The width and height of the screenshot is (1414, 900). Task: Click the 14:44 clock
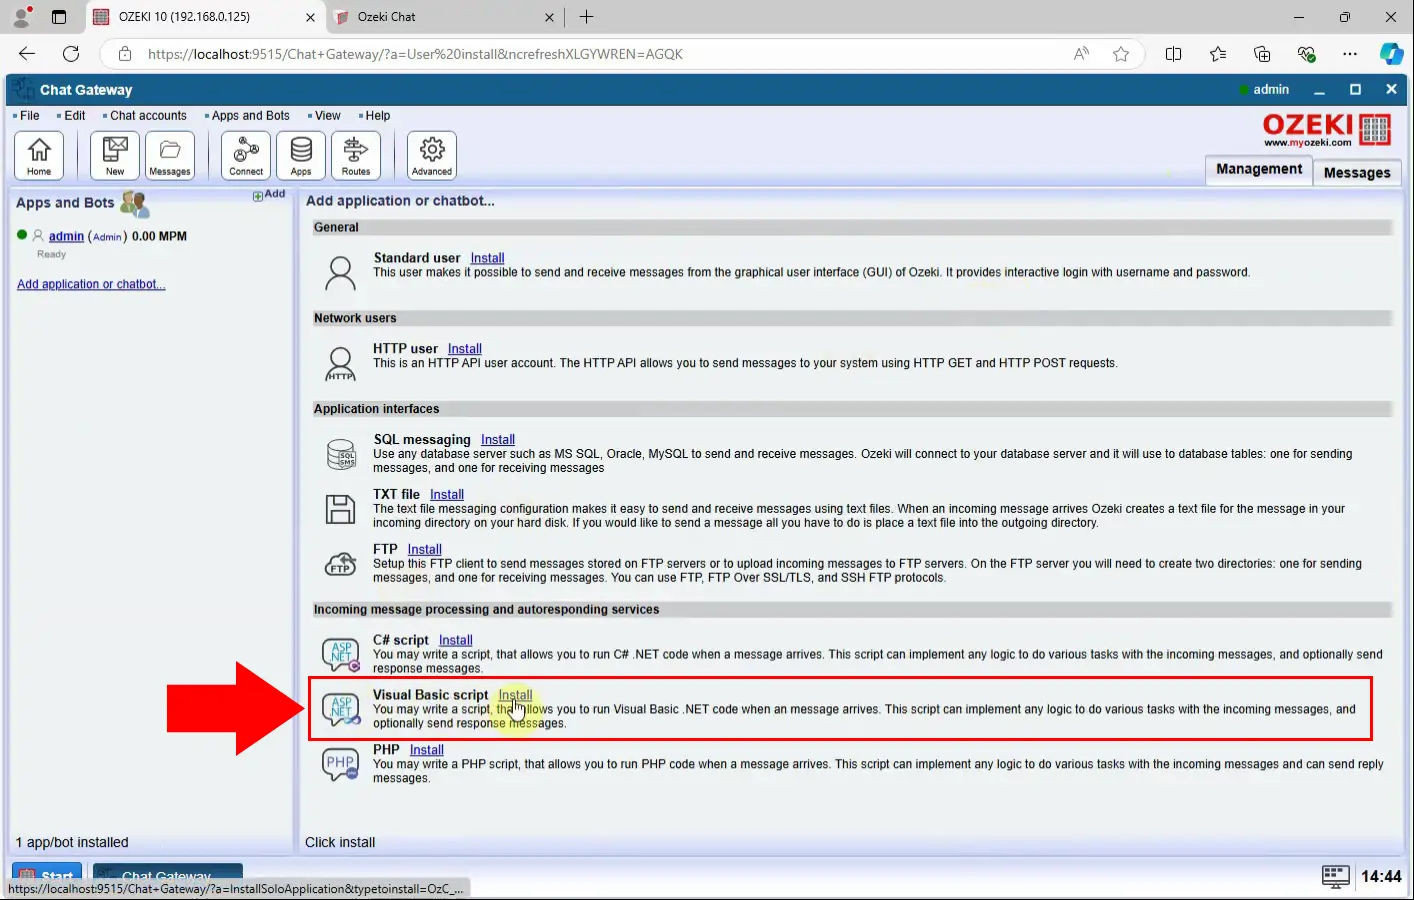point(1381,877)
